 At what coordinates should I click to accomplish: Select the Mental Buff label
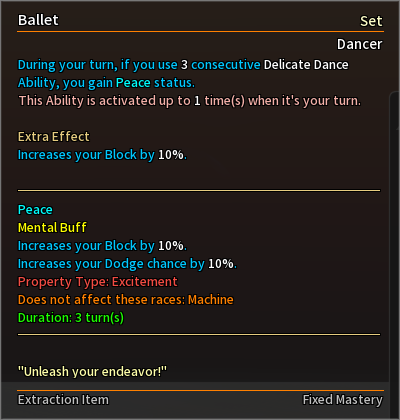[x=52, y=228]
